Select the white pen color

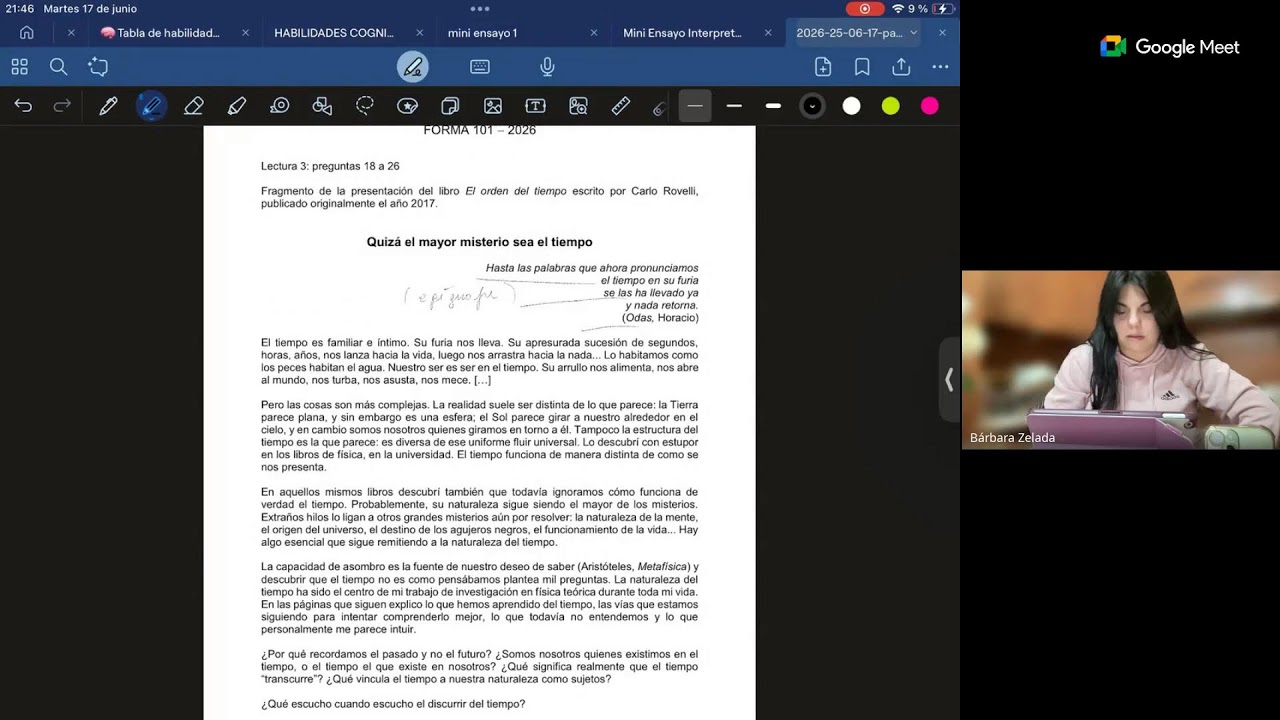coord(851,106)
